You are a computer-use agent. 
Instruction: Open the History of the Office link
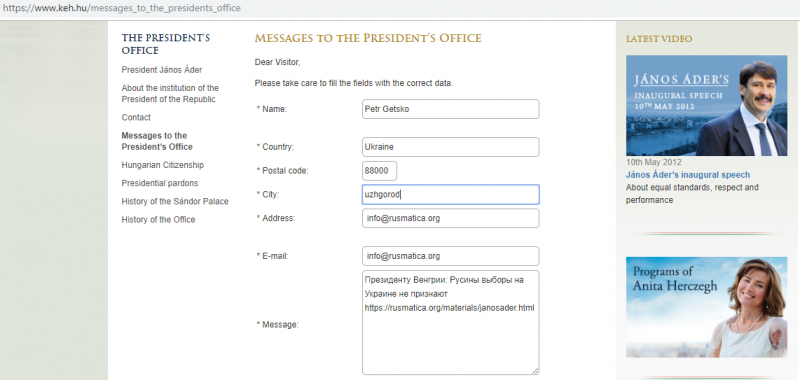tap(158, 220)
